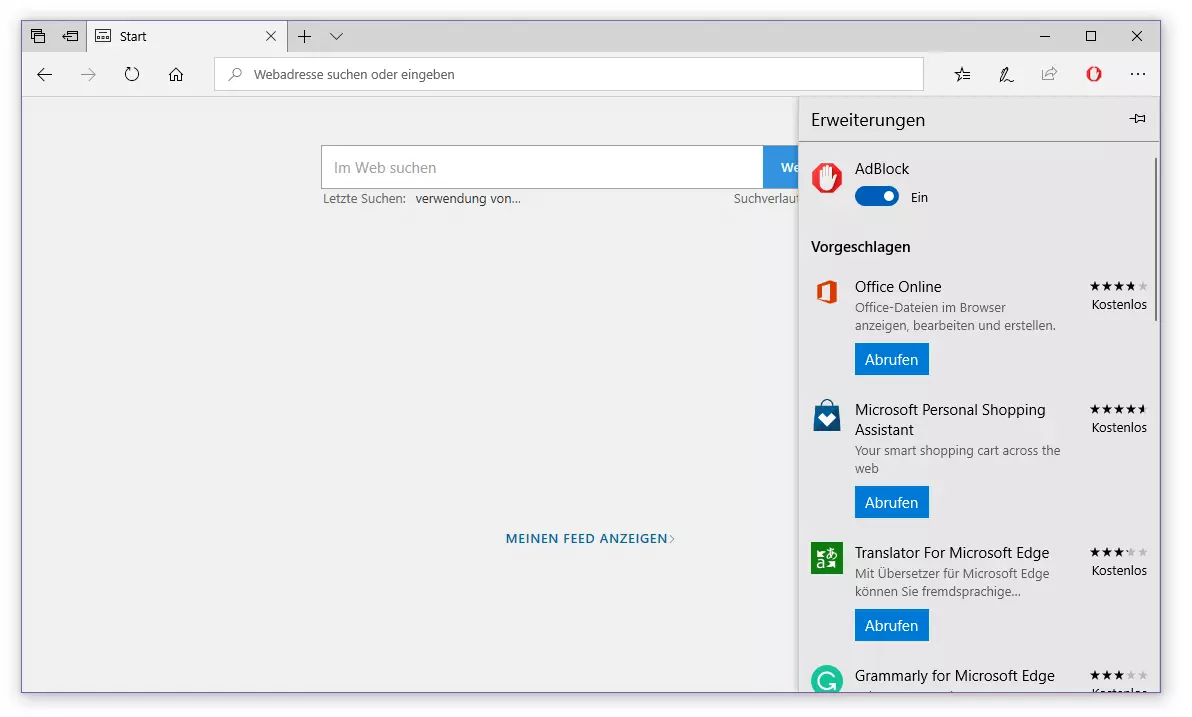Click the AdBlock toolbar icon
Image resolution: width=1192 pixels, height=717 pixels.
1094,74
